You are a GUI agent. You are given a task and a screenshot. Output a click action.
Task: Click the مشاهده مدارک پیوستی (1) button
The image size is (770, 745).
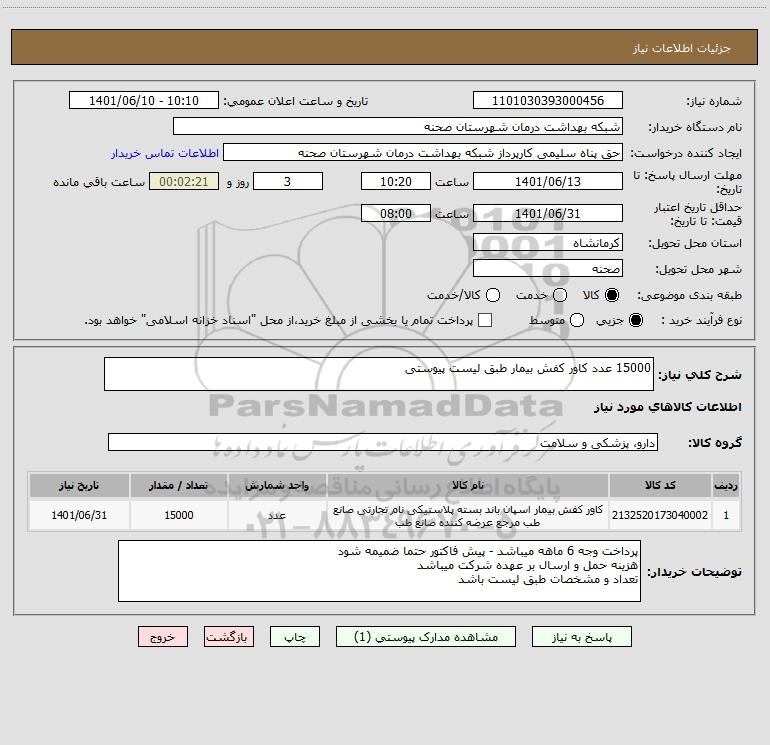click(x=426, y=637)
